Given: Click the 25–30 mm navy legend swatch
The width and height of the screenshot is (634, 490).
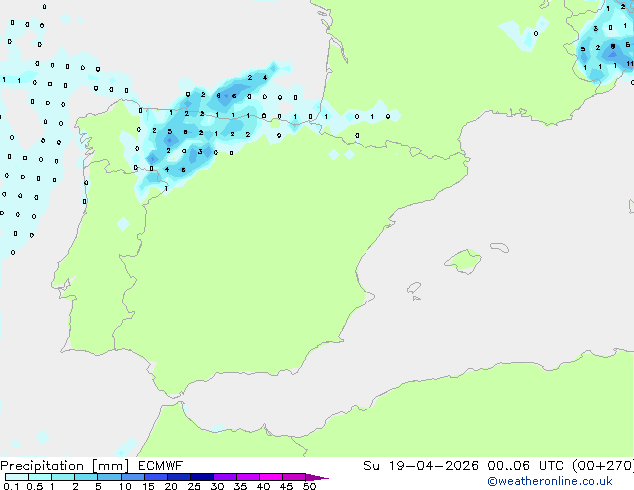Looking at the screenshot, I should tap(202, 477).
